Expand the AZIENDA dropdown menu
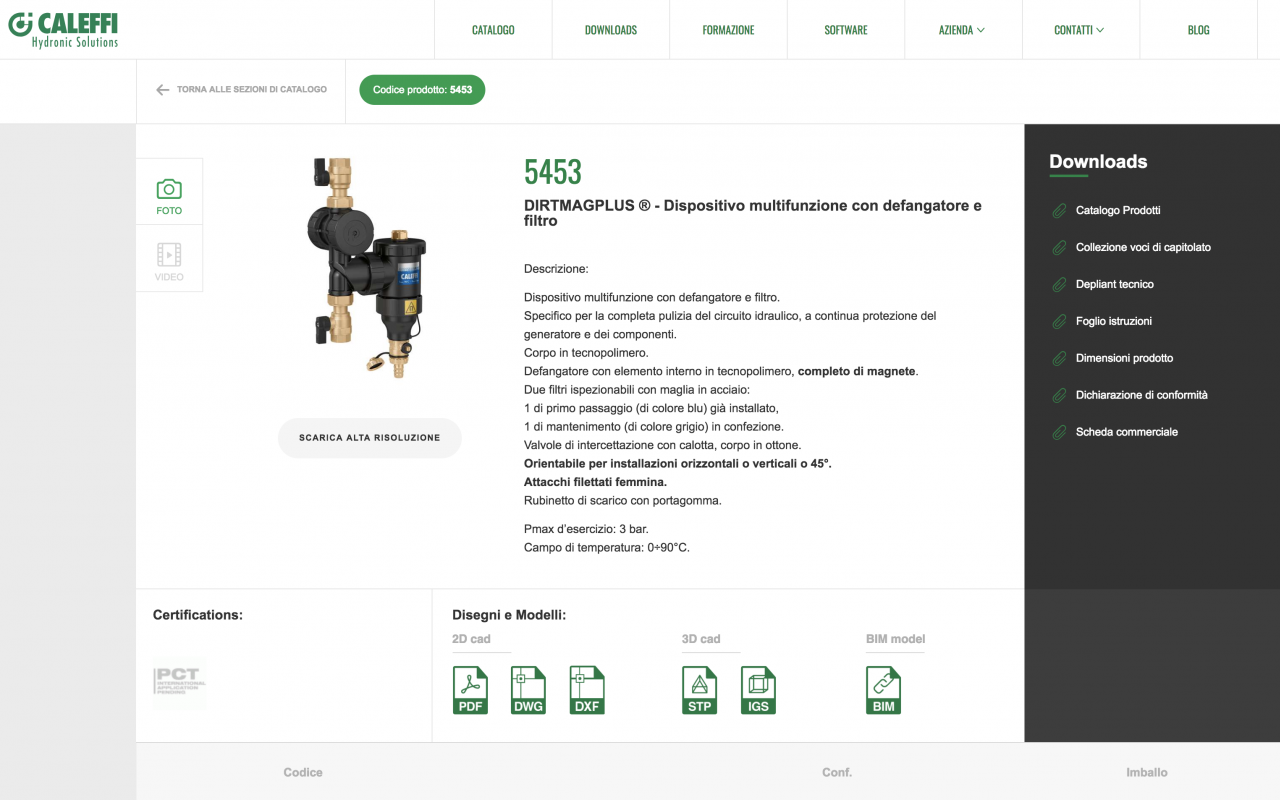The image size is (1280, 800). click(x=962, y=30)
